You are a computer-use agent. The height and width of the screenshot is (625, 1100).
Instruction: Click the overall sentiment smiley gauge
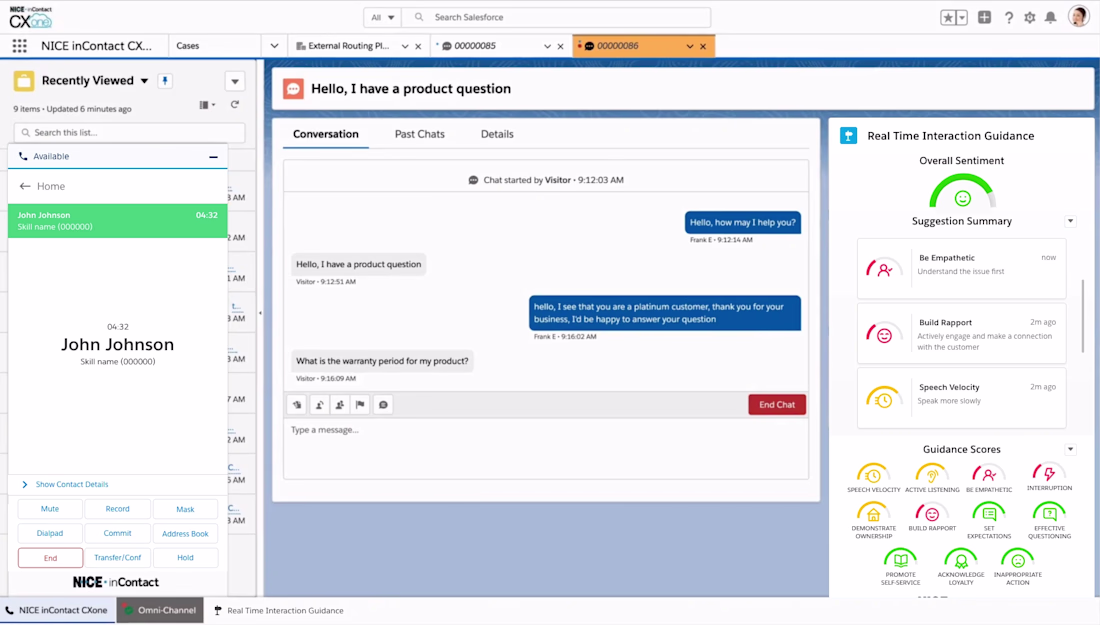click(x=962, y=193)
